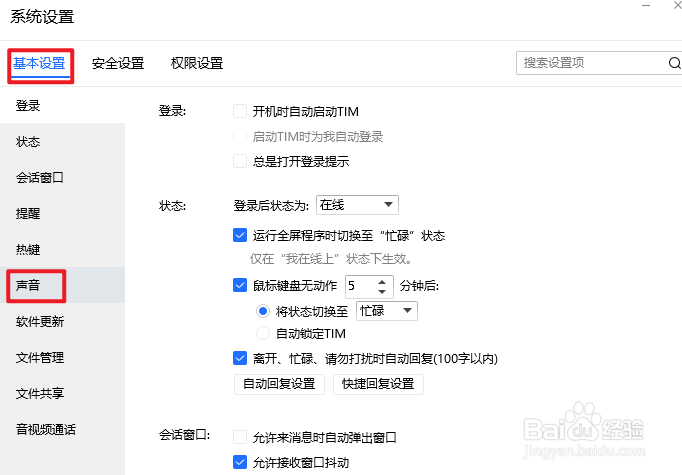Go to 声音 in sidebar
This screenshot has height=475, width=682.
pos(29,285)
